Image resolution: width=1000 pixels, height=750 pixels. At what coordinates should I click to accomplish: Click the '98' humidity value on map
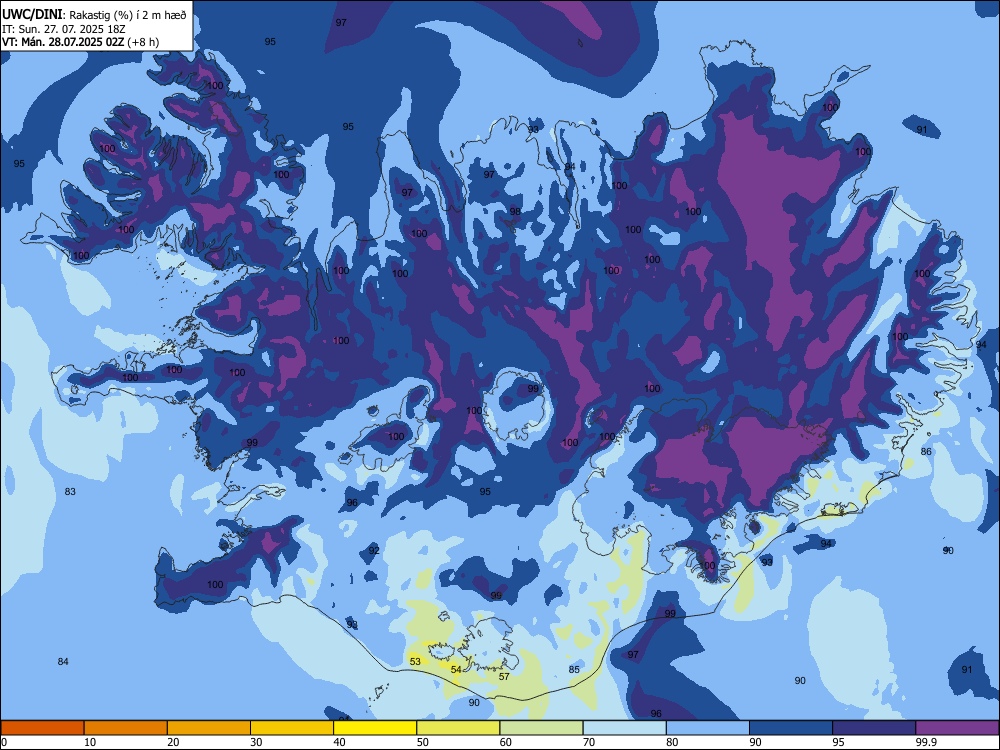coord(515,212)
